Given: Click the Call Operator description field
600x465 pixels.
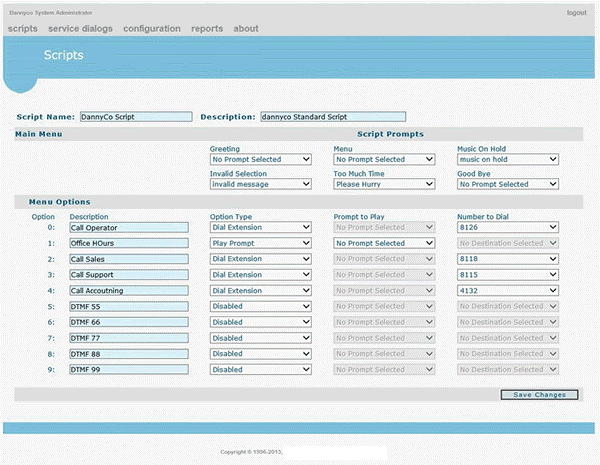Looking at the screenshot, I should pos(129,228).
